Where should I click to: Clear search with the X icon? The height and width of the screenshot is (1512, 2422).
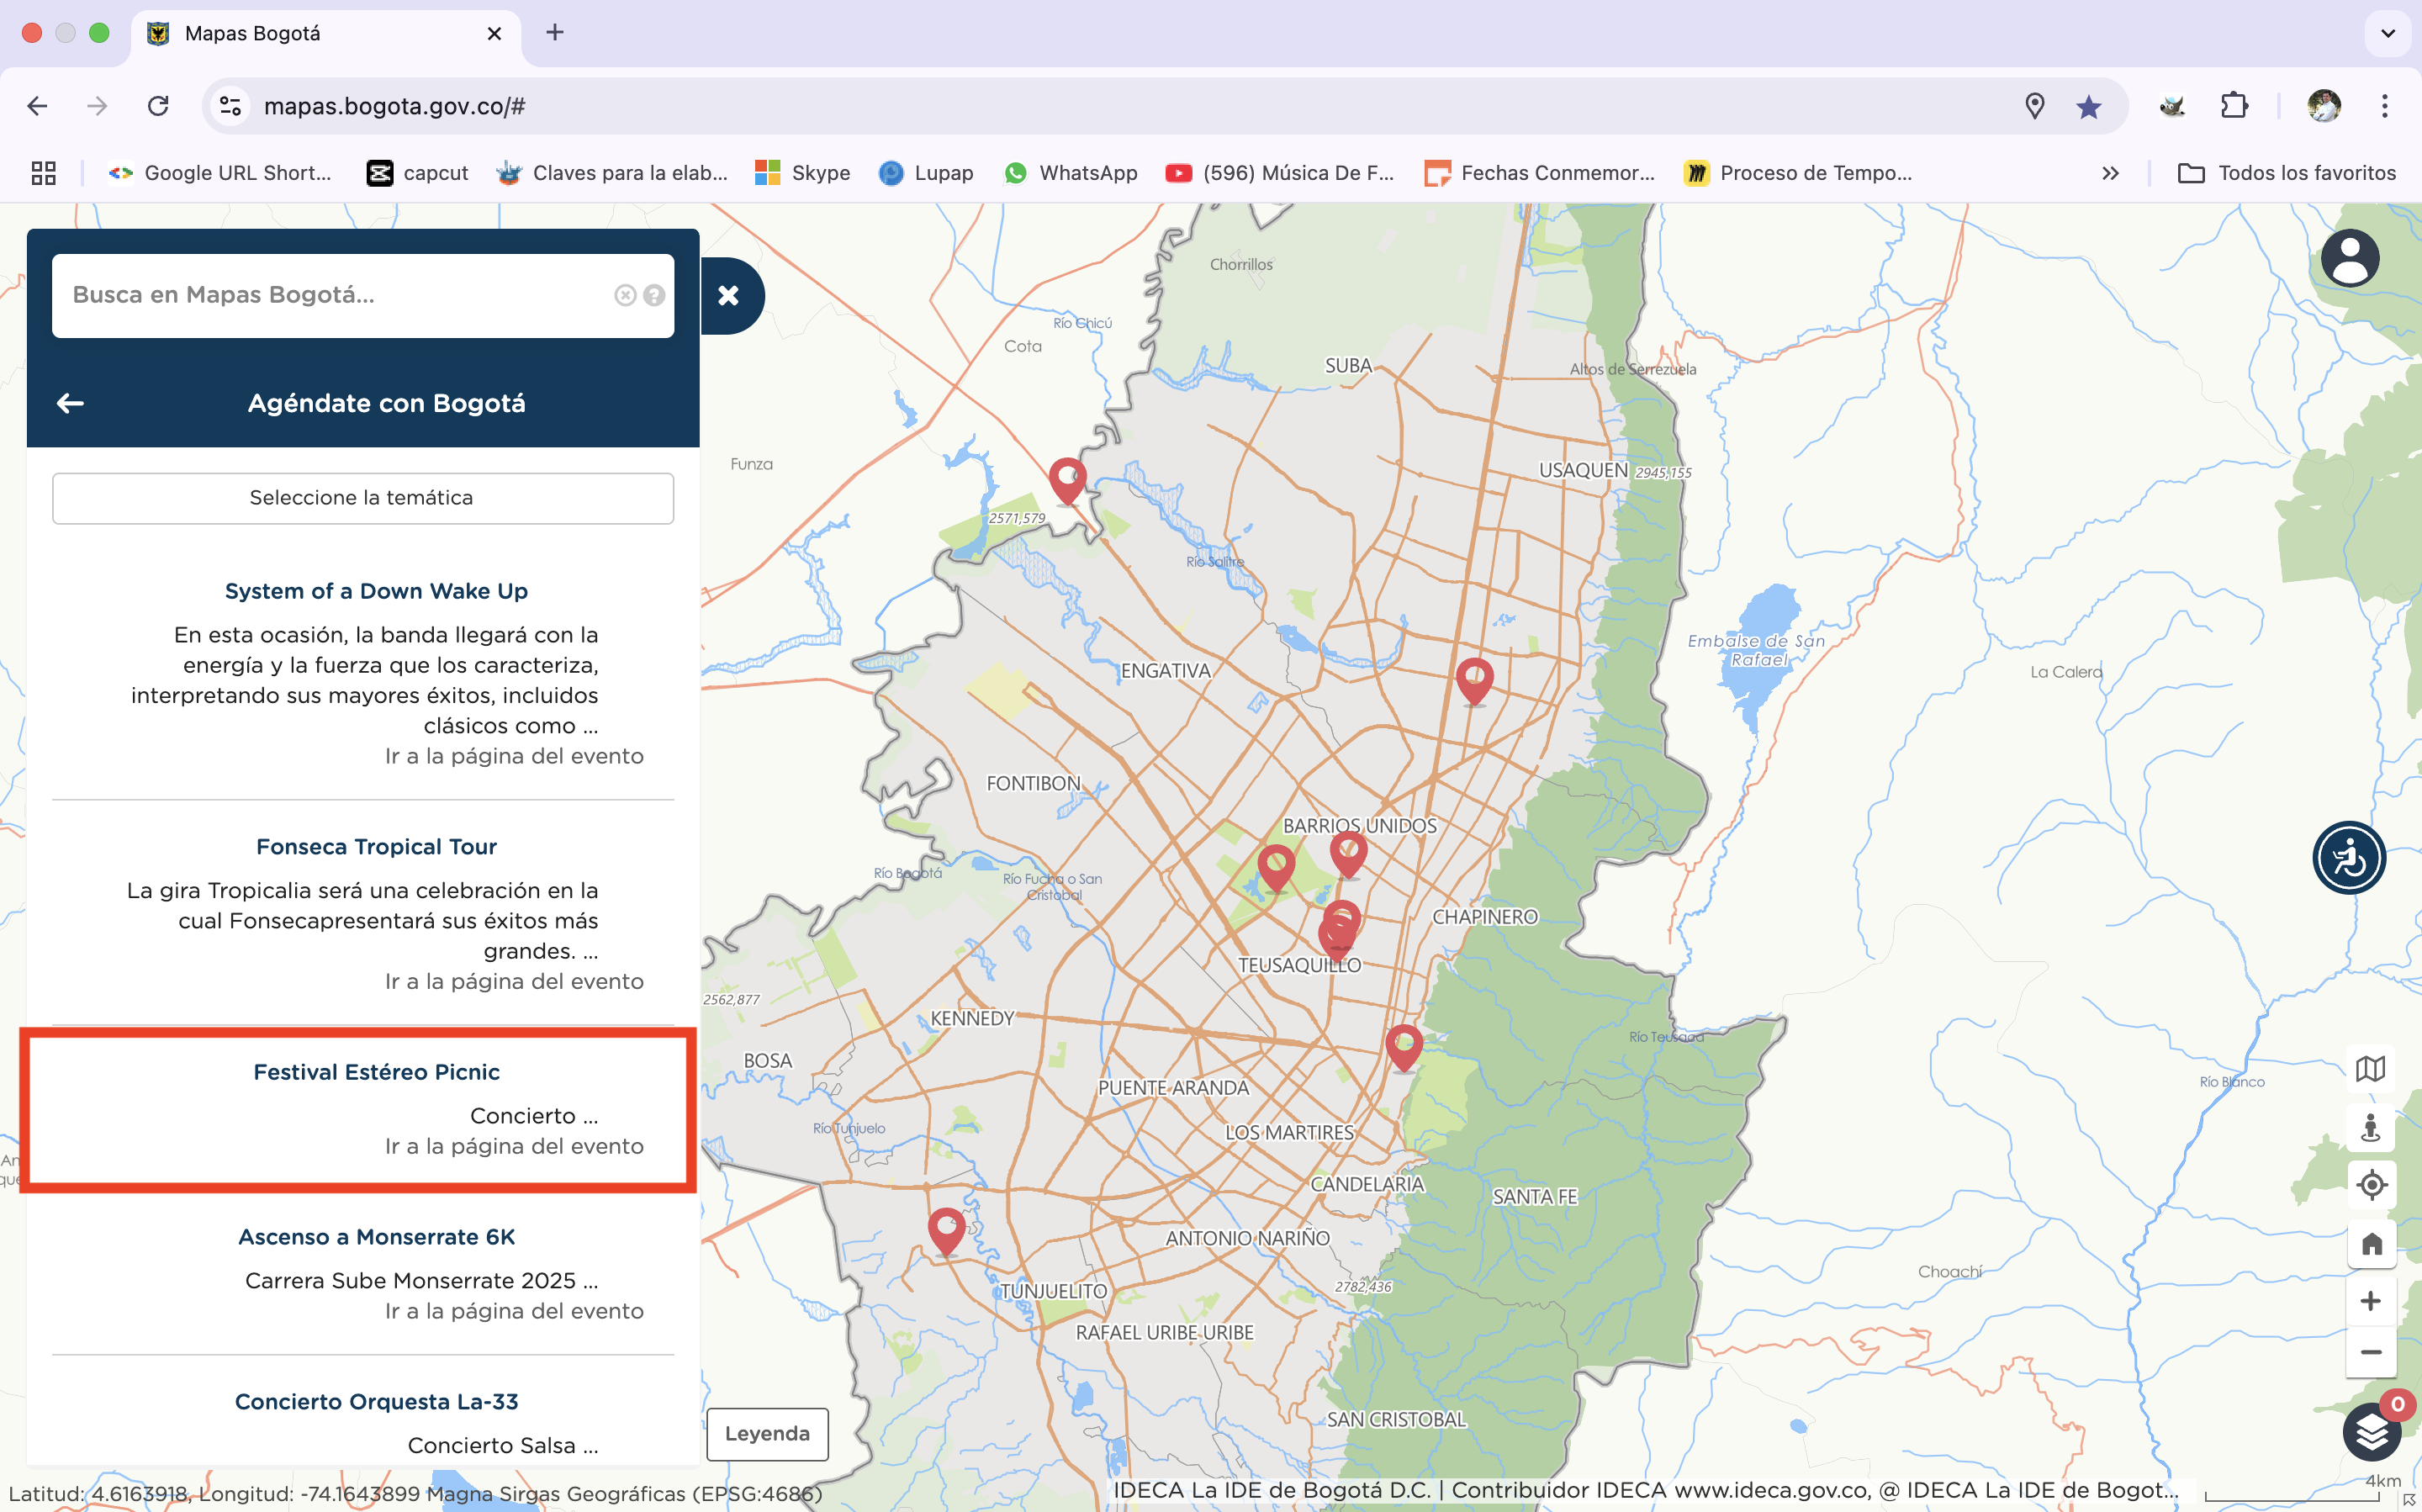pyautogui.click(x=625, y=295)
